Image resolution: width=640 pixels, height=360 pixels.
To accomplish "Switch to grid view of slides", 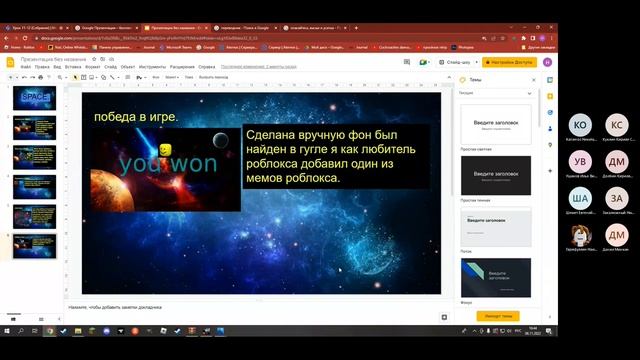I will point(41,319).
